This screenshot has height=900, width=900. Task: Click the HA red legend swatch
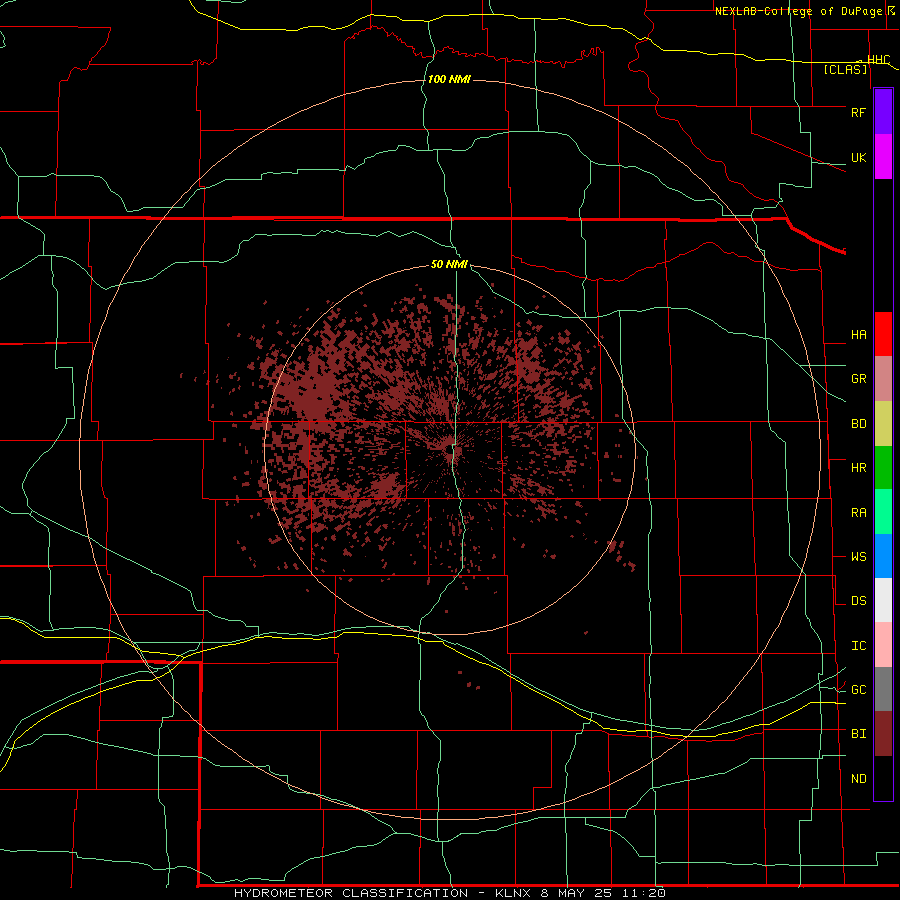click(x=883, y=334)
